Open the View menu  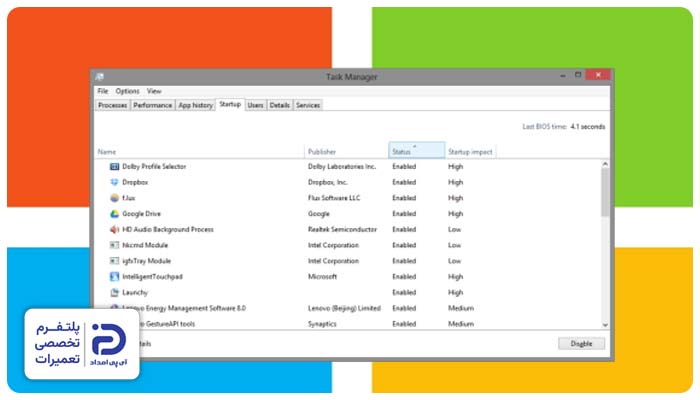point(154,91)
